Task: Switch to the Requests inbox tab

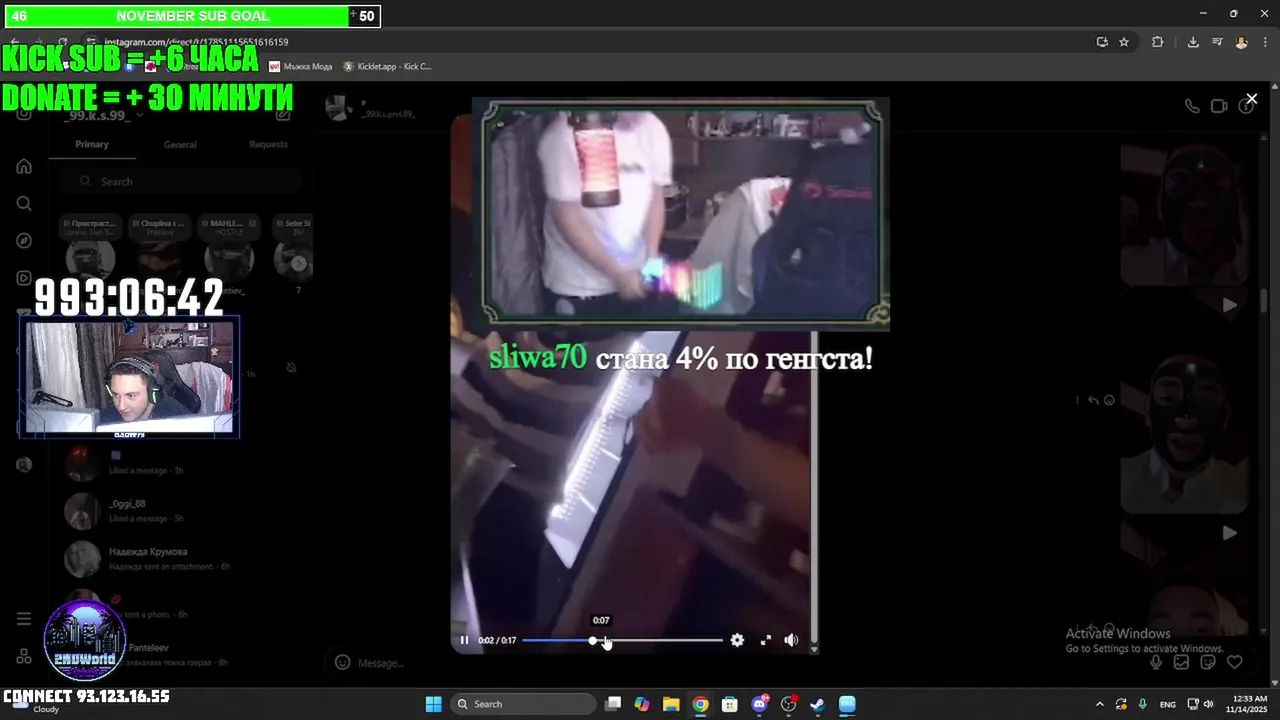Action: point(268,144)
